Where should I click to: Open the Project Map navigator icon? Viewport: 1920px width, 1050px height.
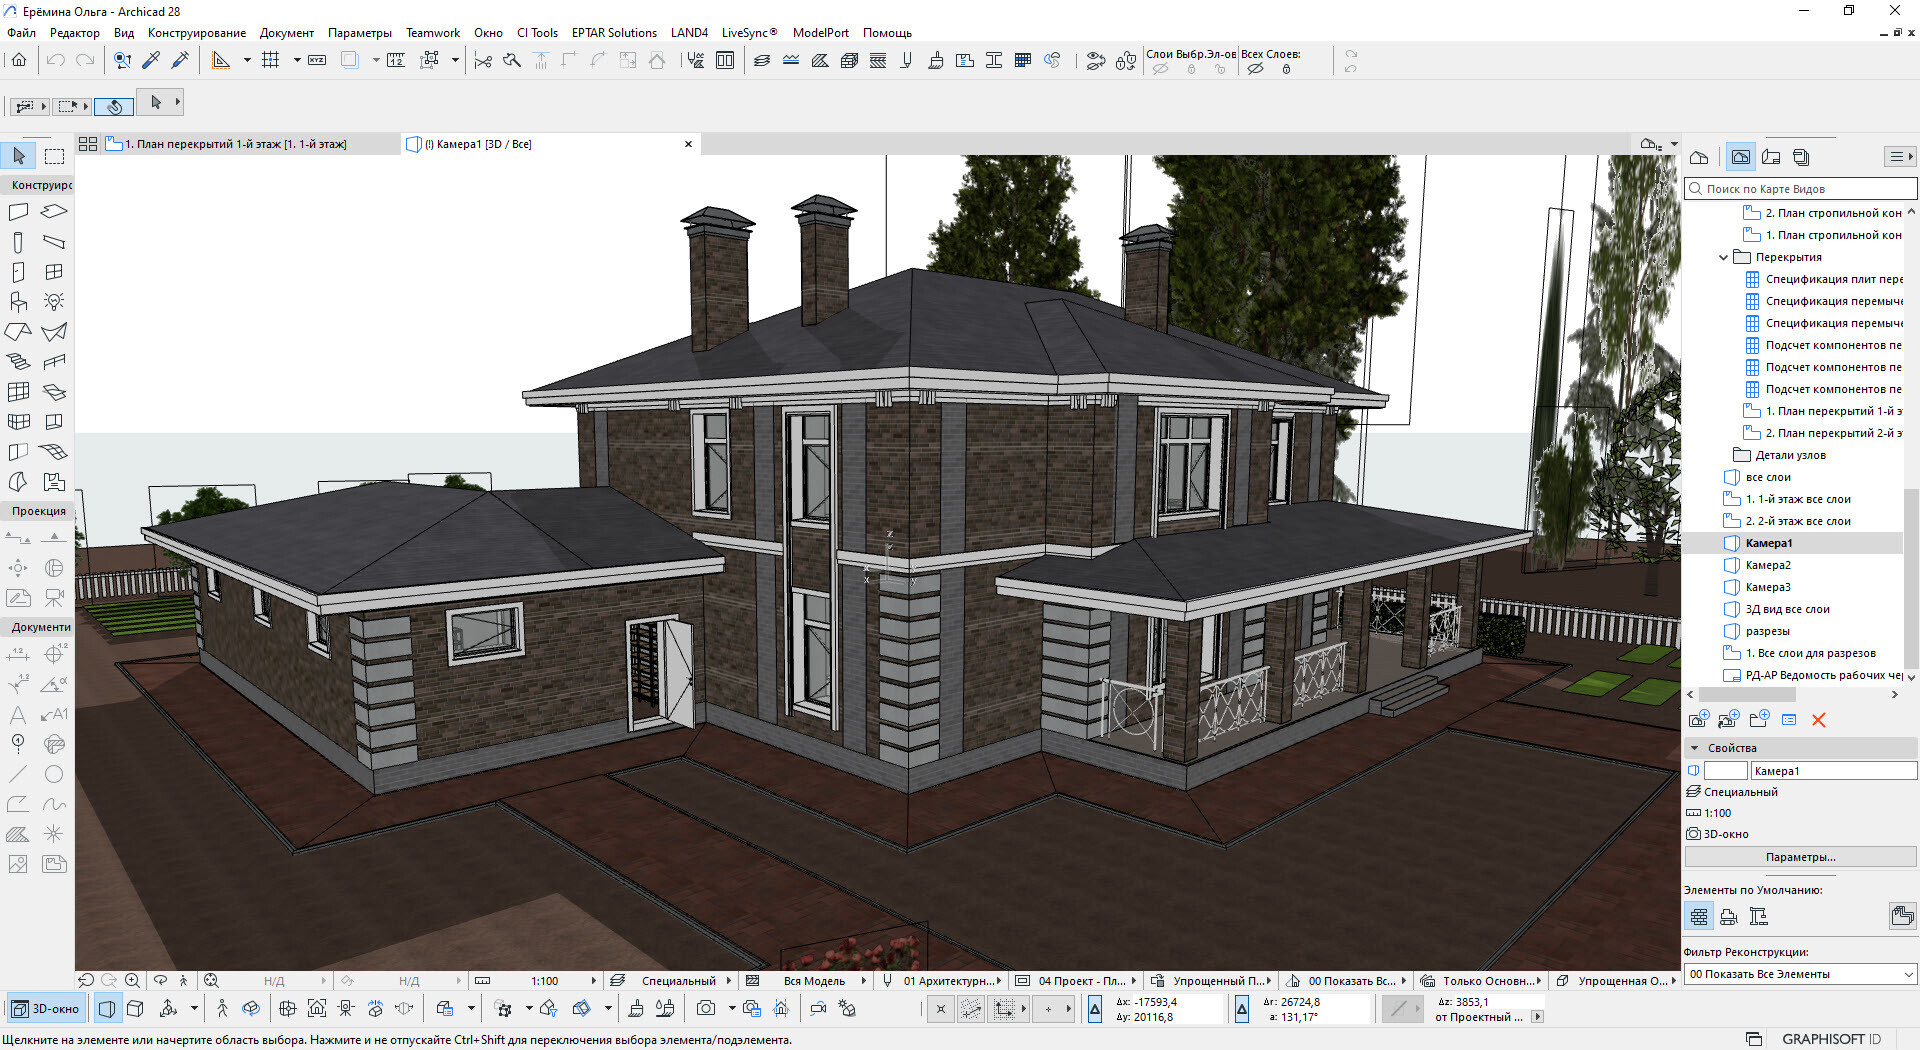pos(1699,157)
